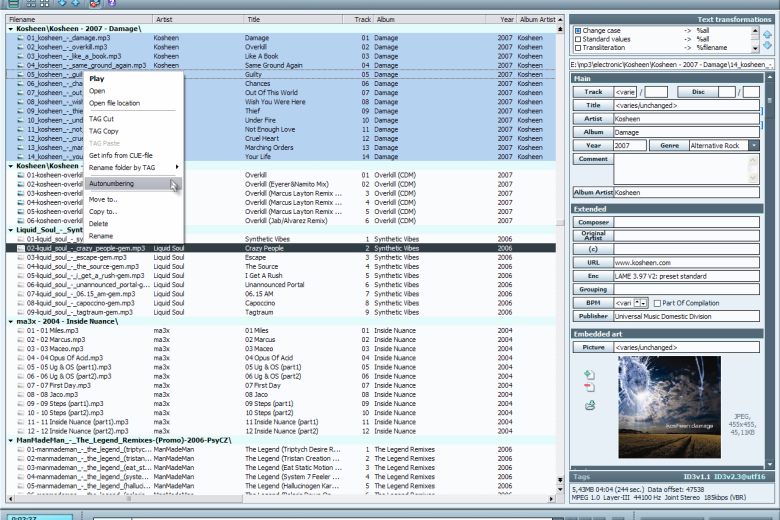
Task: Click the blue up arrow toolbar icon
Action: (76, 3)
